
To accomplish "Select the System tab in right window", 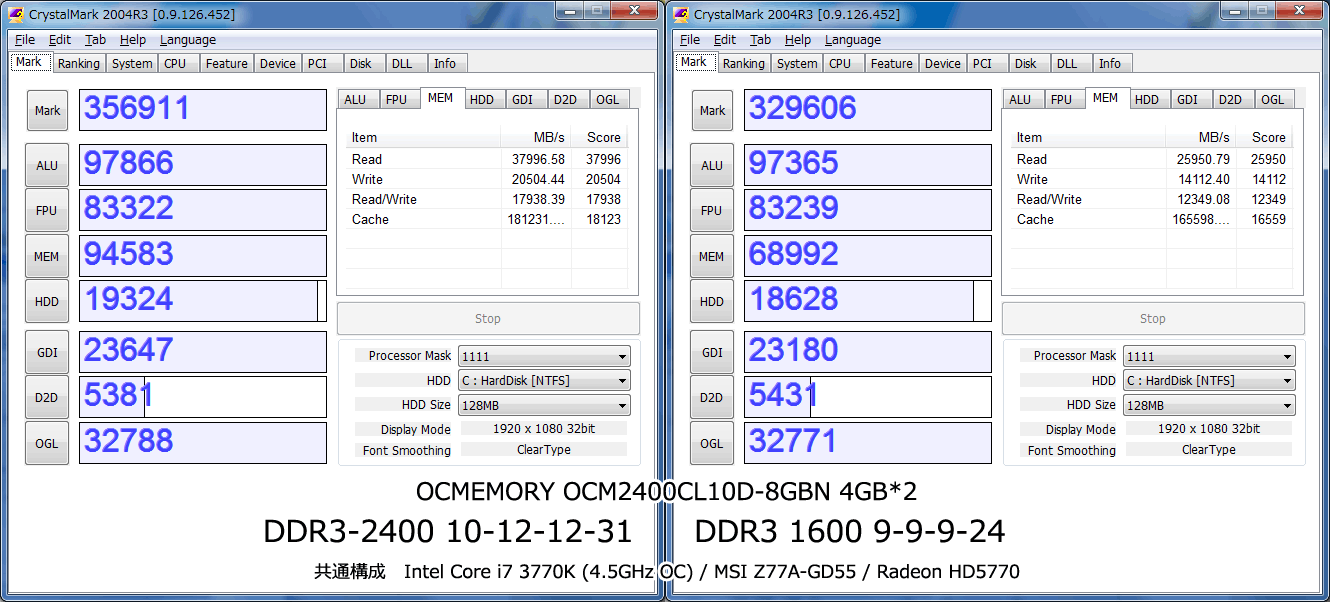I will pos(797,63).
